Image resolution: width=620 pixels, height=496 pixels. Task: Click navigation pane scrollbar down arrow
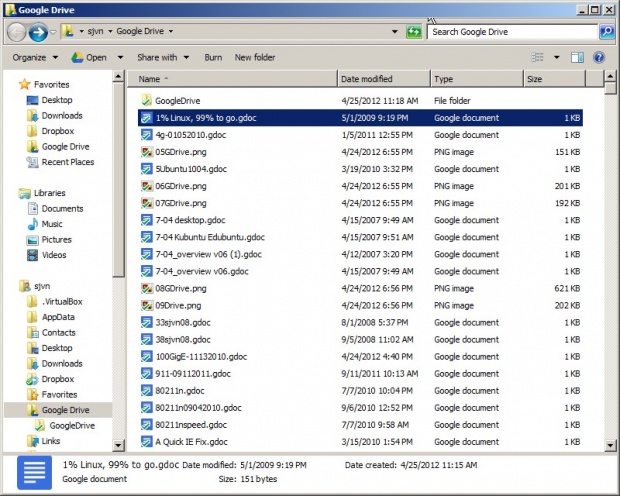[x=118, y=446]
